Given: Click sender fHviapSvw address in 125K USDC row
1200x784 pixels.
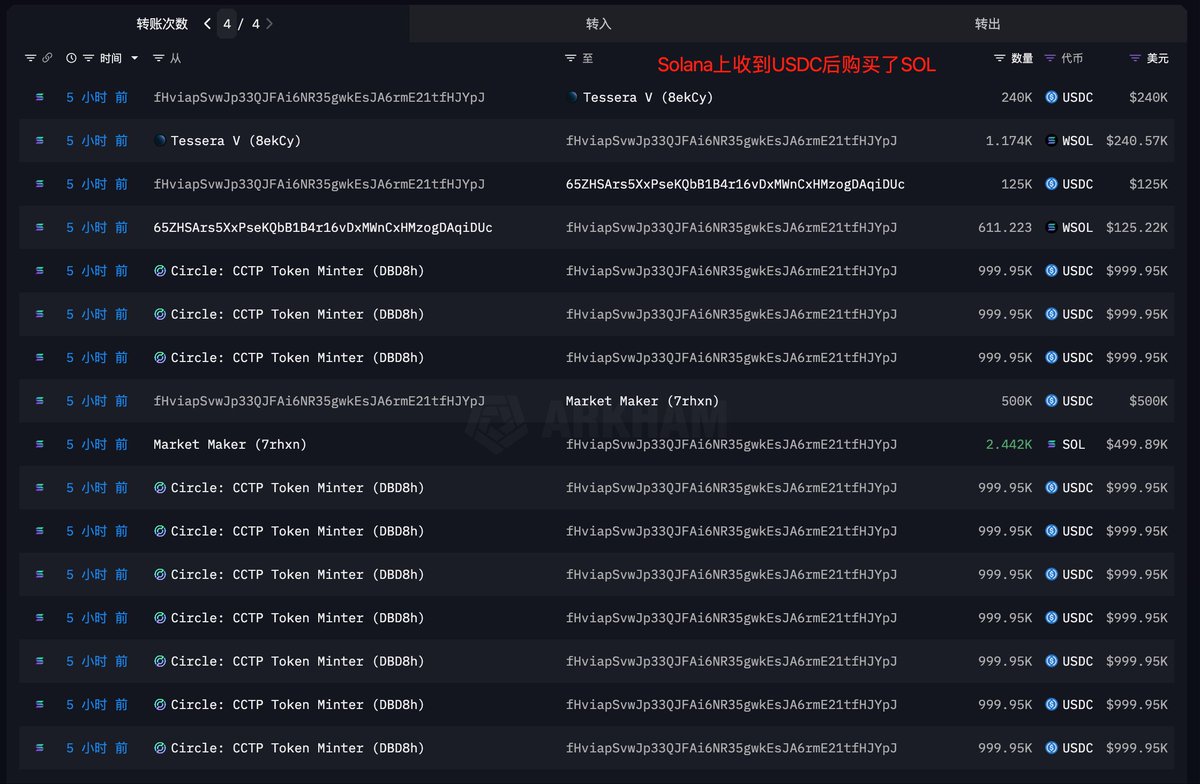Looking at the screenshot, I should 319,184.
